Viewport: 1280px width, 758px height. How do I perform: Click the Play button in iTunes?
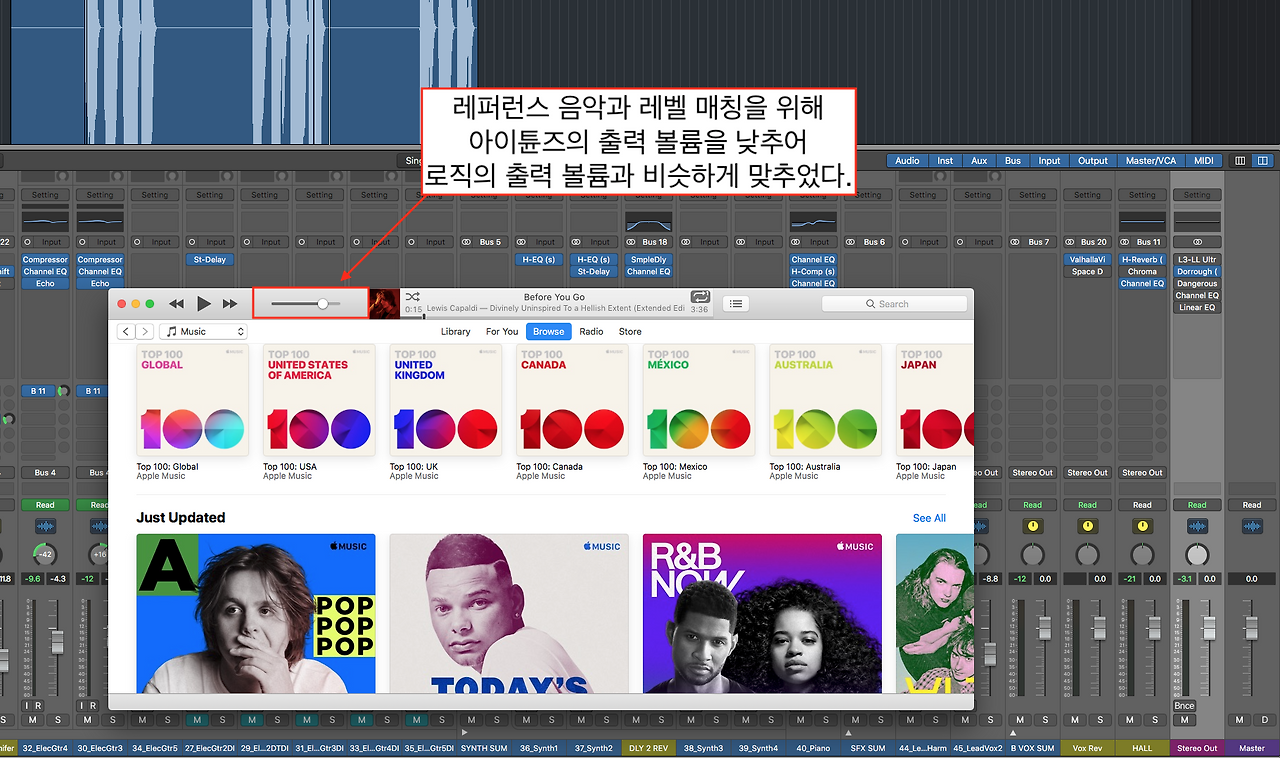(x=204, y=303)
